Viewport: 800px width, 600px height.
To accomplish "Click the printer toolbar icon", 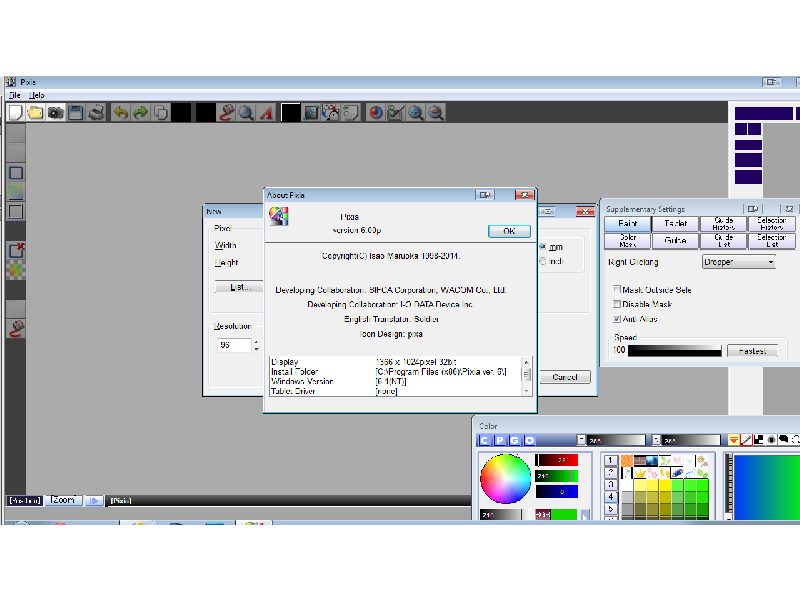I will (96, 113).
